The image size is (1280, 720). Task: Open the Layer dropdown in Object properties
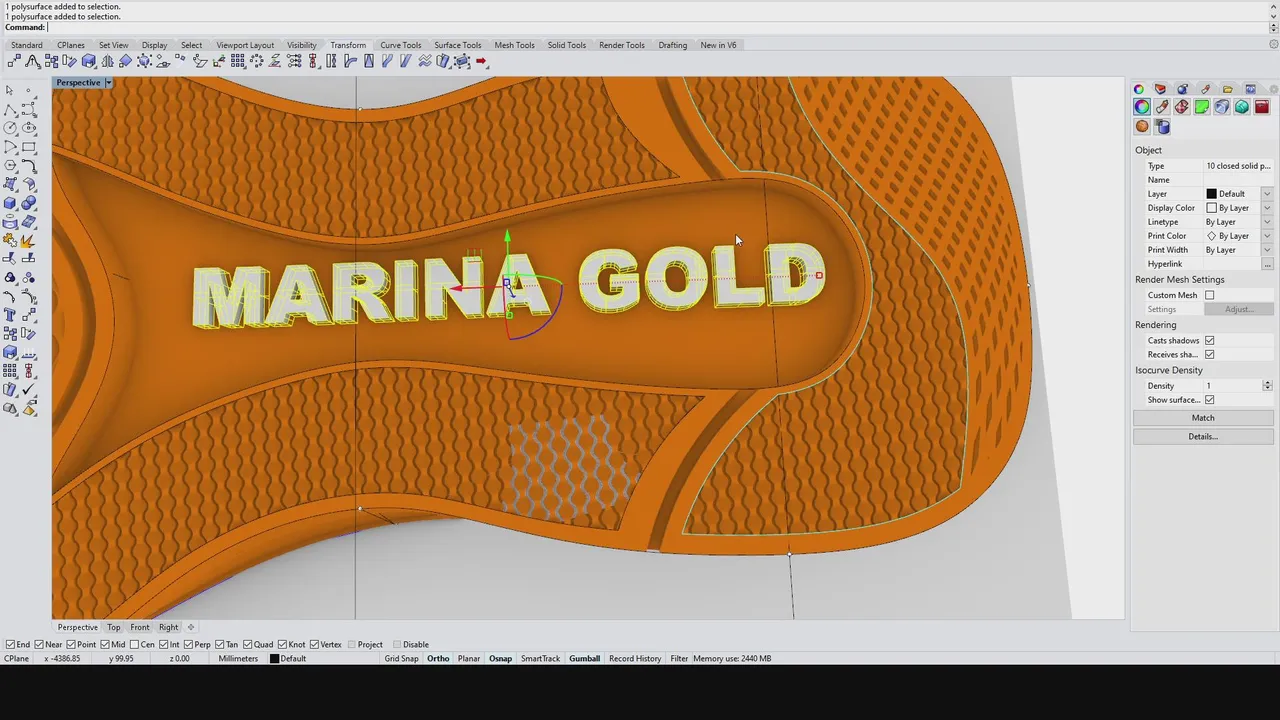[1267, 194]
